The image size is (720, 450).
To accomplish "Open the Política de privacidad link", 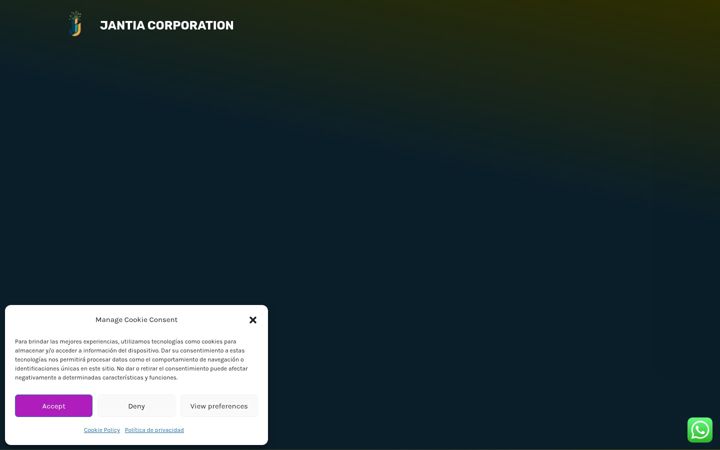I will (154, 430).
